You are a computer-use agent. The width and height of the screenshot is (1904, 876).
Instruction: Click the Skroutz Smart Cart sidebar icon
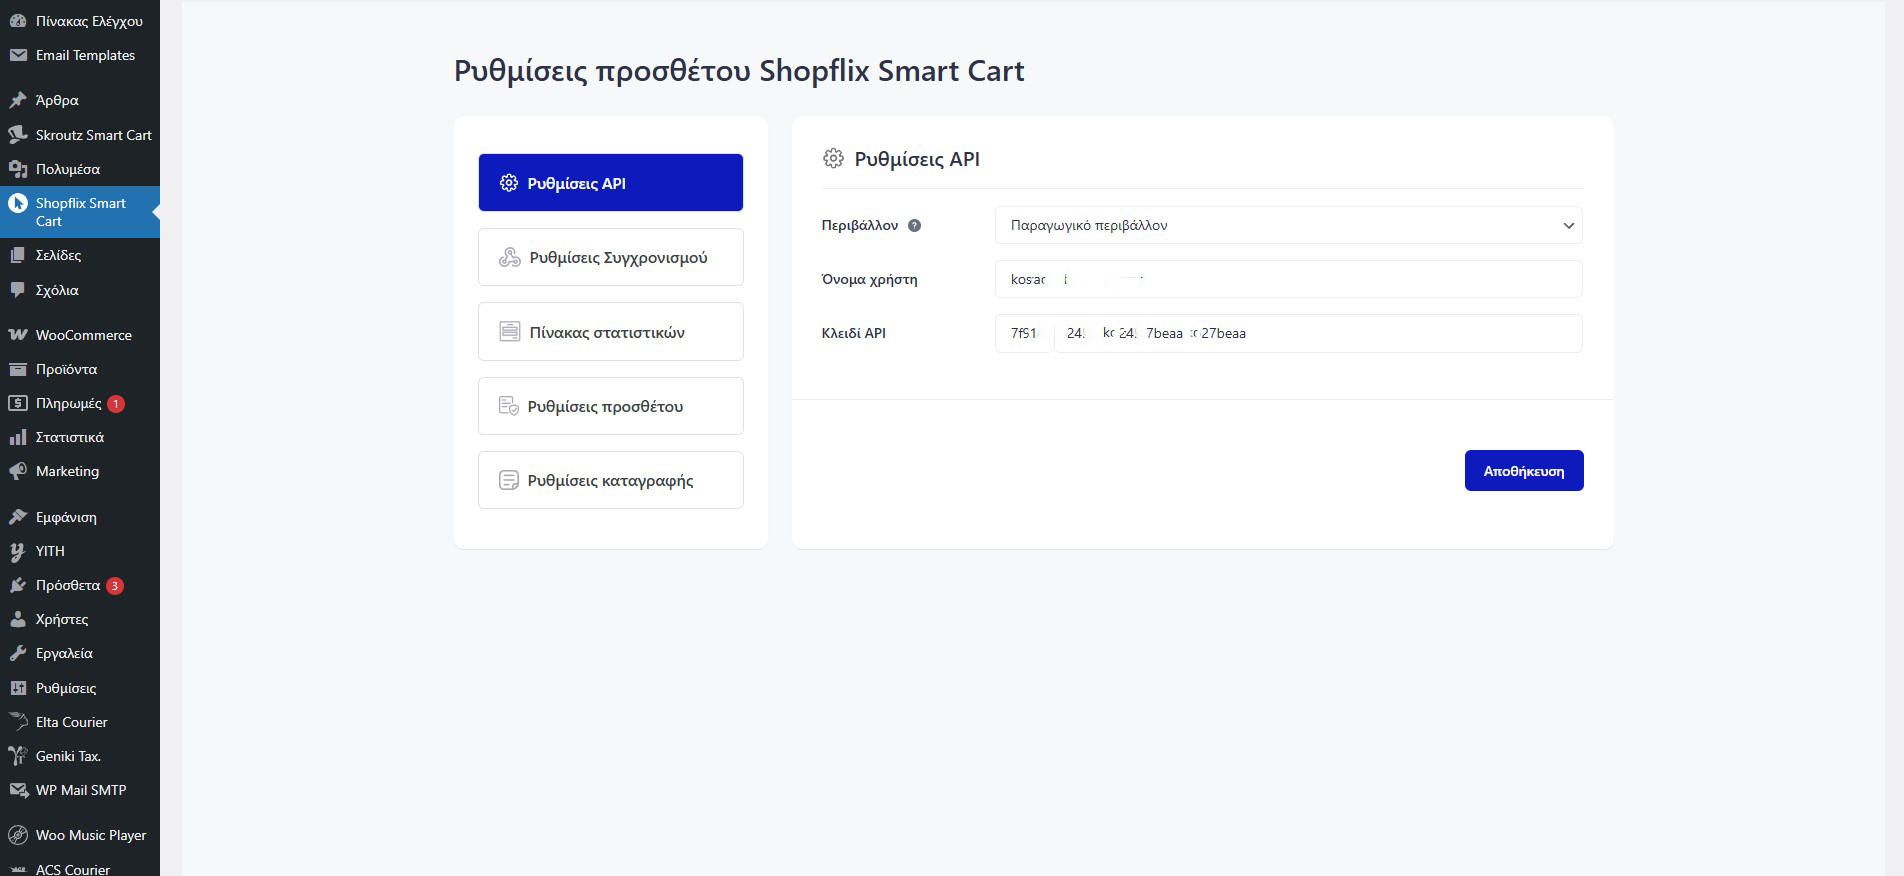click(x=17, y=135)
